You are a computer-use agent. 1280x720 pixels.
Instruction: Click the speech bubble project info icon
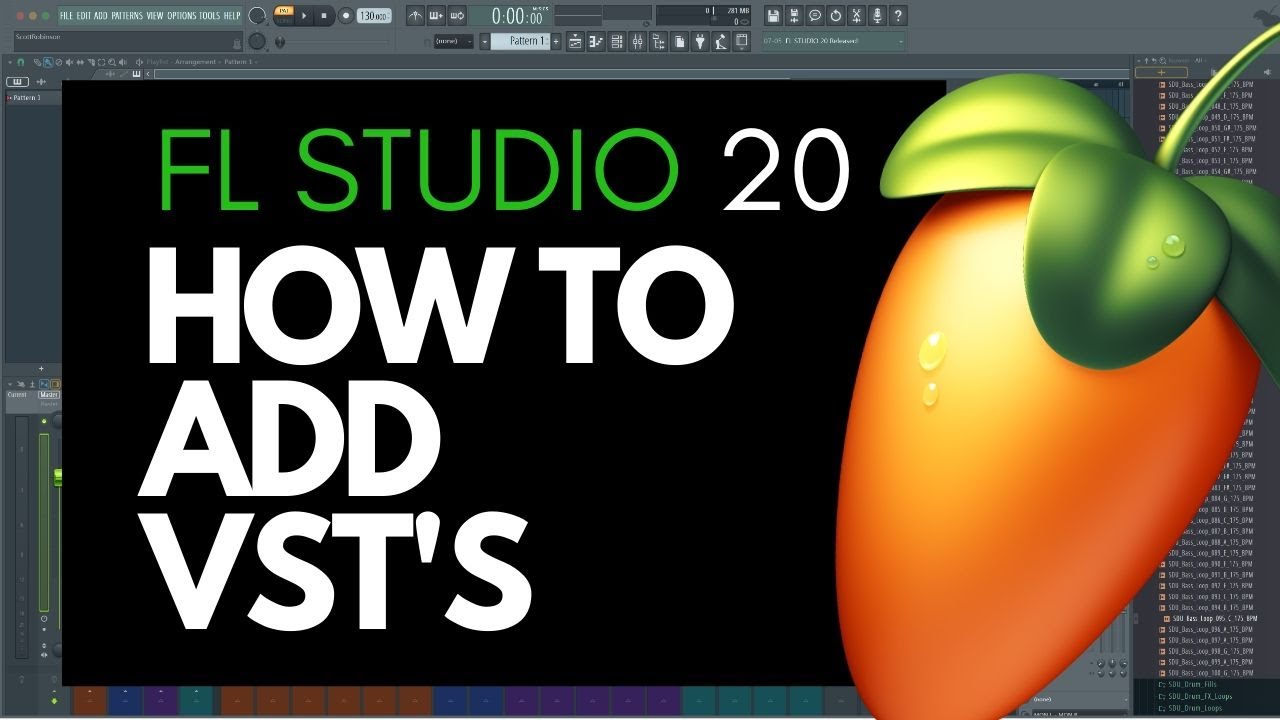815,16
